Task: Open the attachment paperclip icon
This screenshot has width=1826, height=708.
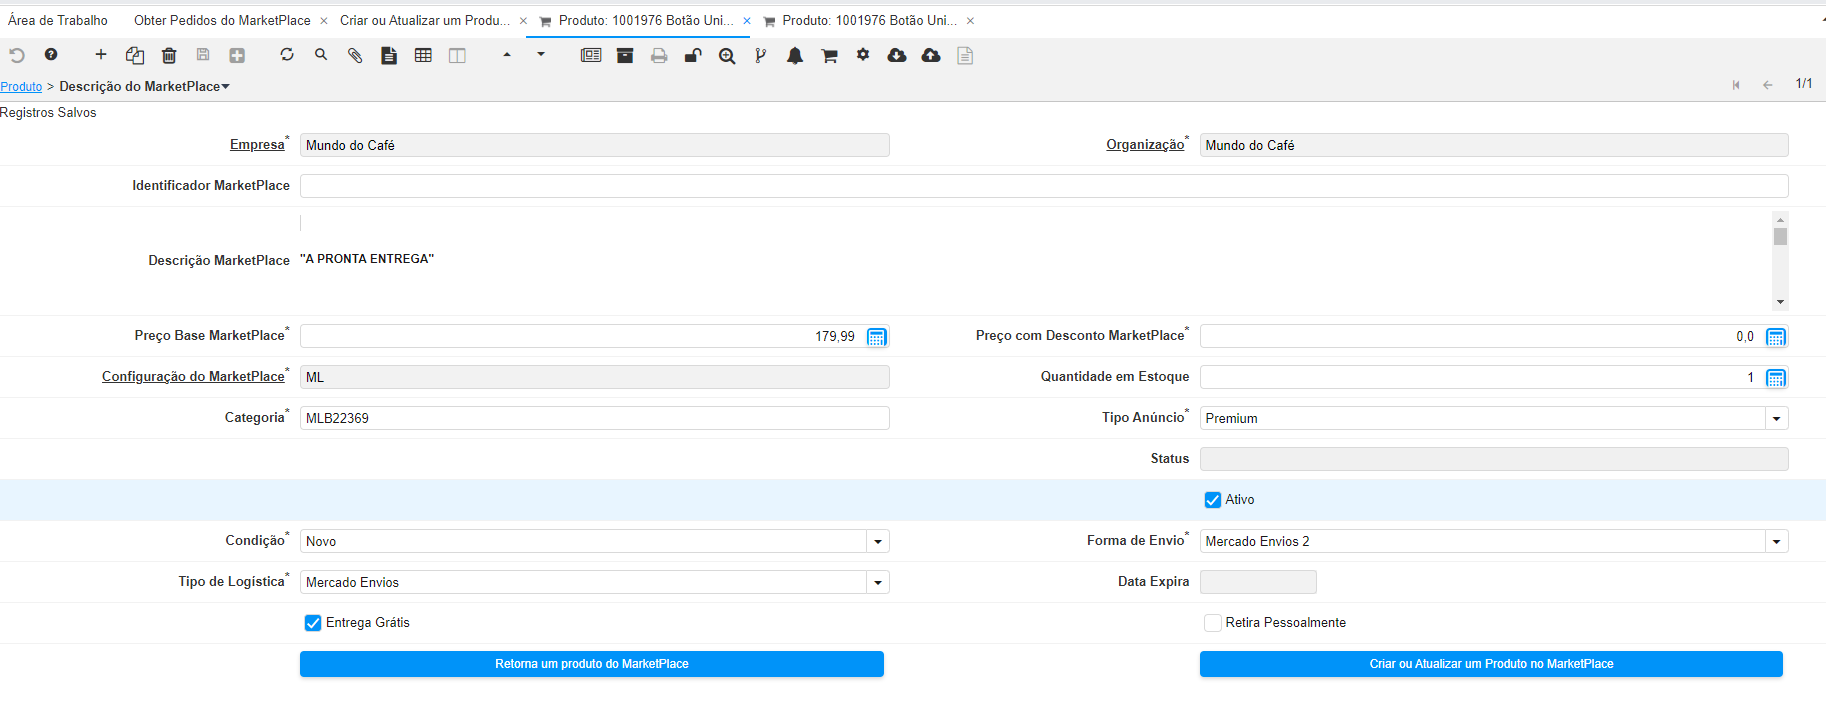Action: pyautogui.click(x=355, y=56)
